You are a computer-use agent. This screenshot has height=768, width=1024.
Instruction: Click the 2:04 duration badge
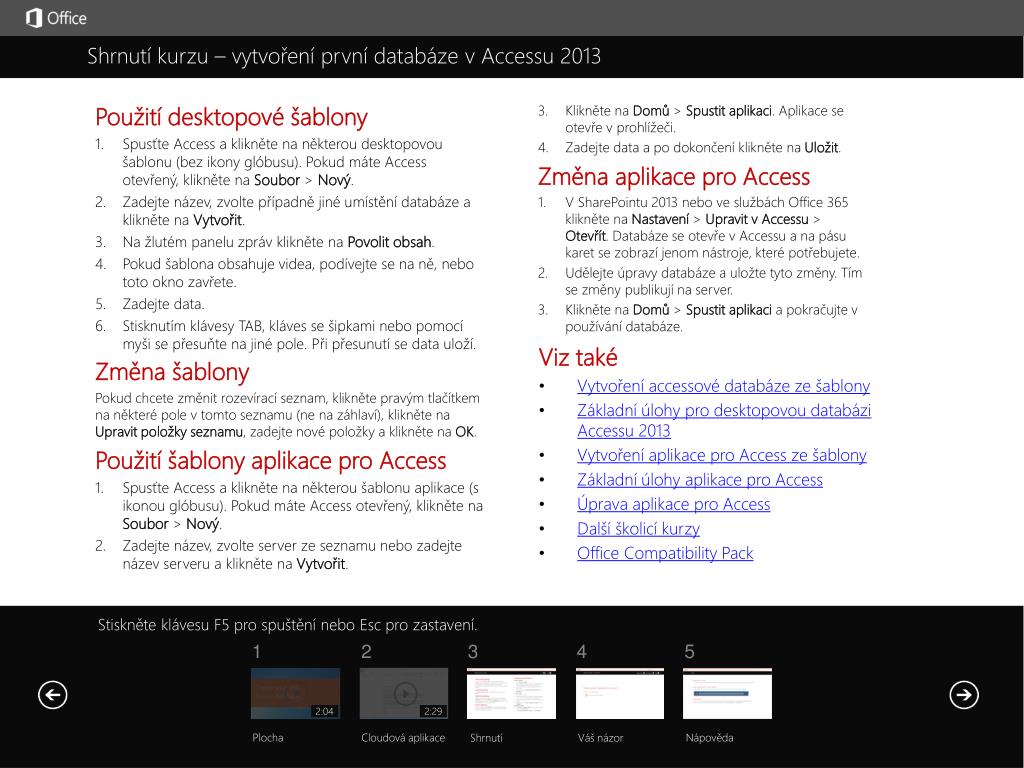click(325, 711)
